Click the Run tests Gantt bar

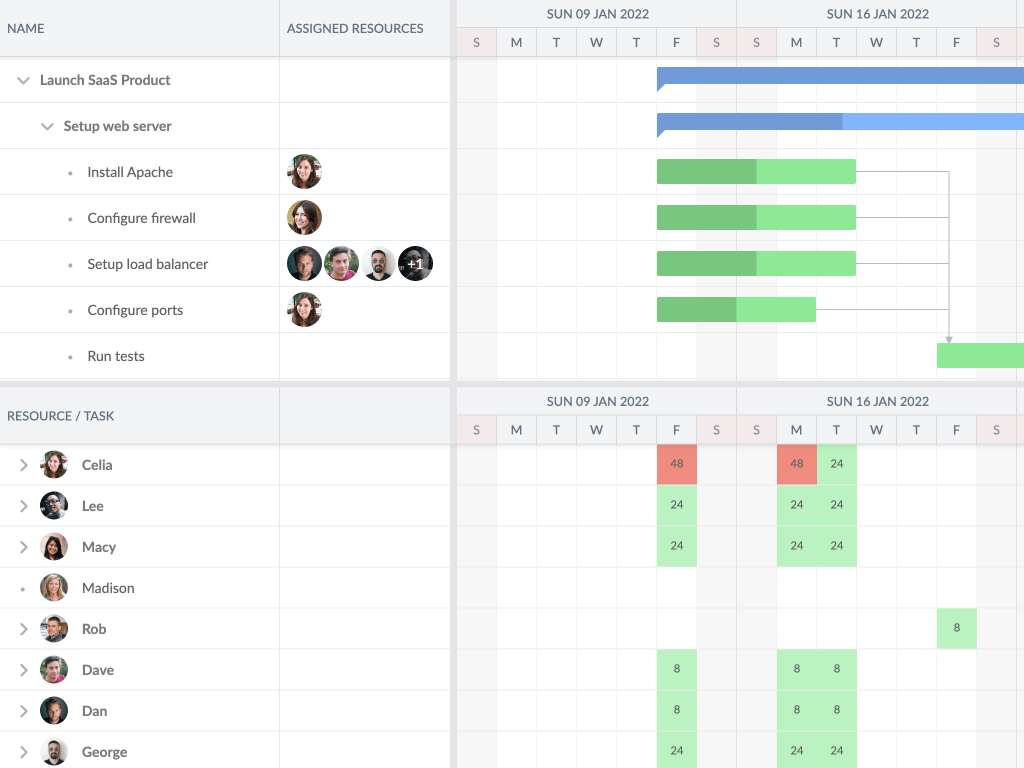(x=979, y=355)
